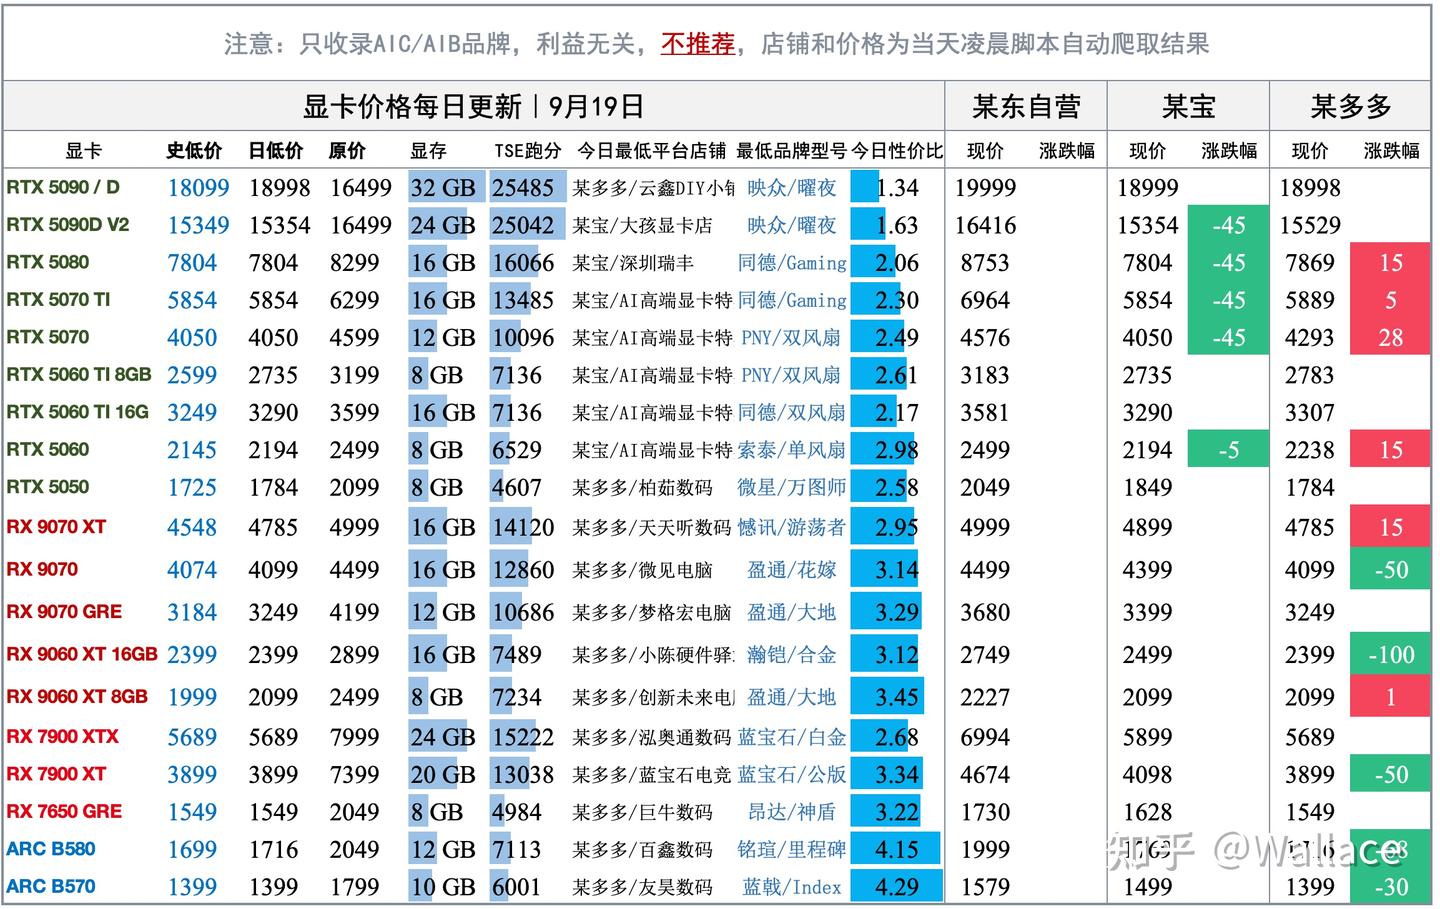Screen dimensions: 1440x909
Task: Click the 某宝 platform header
Action: click(x=1188, y=106)
